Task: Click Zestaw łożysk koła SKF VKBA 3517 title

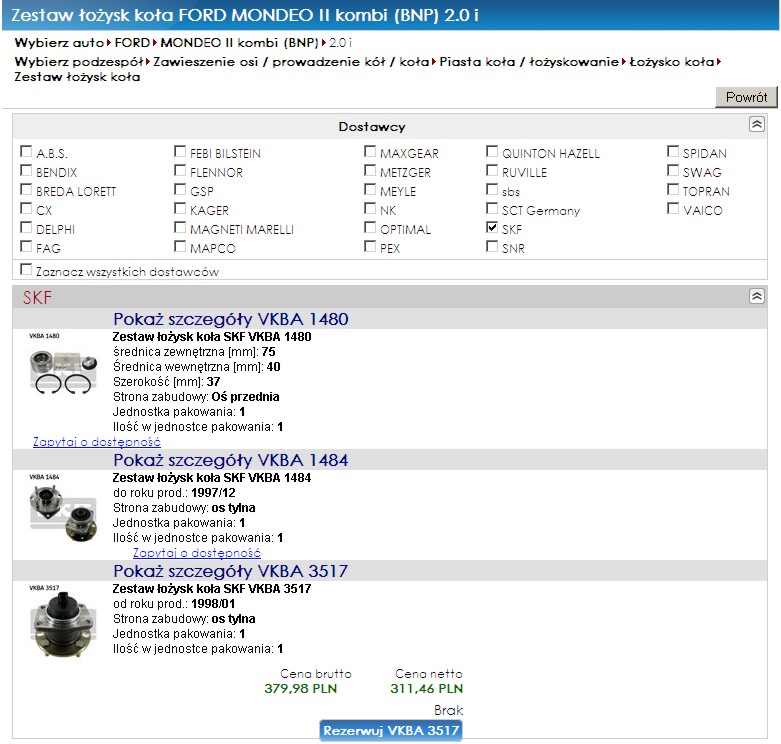Action: [x=212, y=589]
